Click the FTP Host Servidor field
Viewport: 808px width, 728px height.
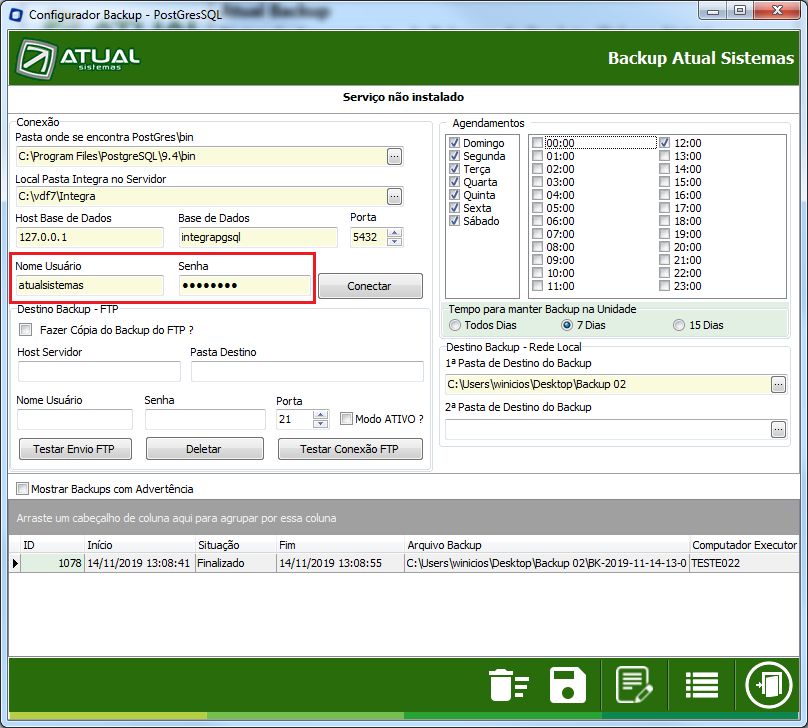99,371
